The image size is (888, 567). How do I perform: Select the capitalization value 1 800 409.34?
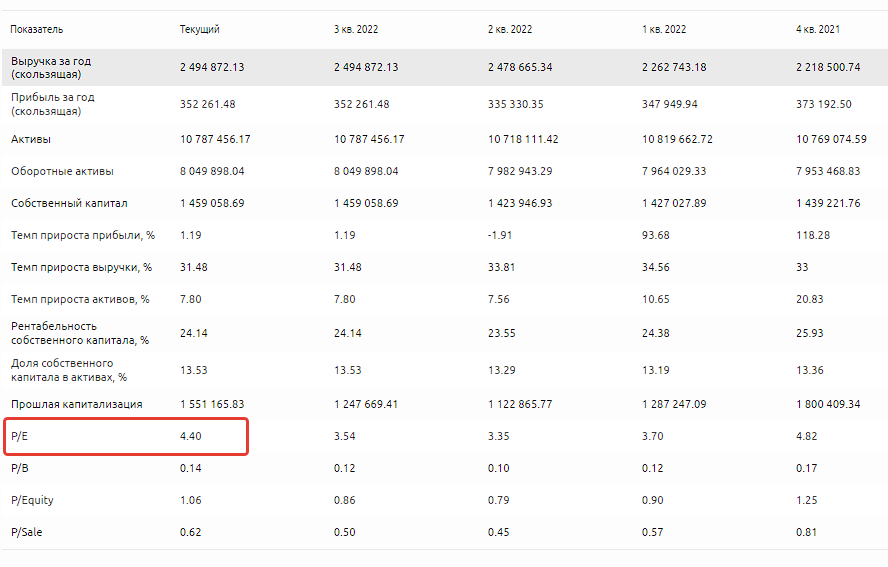click(829, 404)
